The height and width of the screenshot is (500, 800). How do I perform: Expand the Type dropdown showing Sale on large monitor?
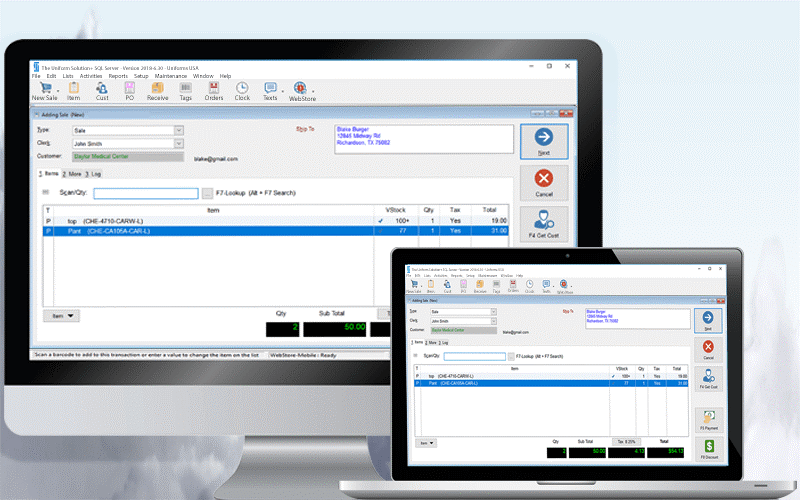pos(179,131)
